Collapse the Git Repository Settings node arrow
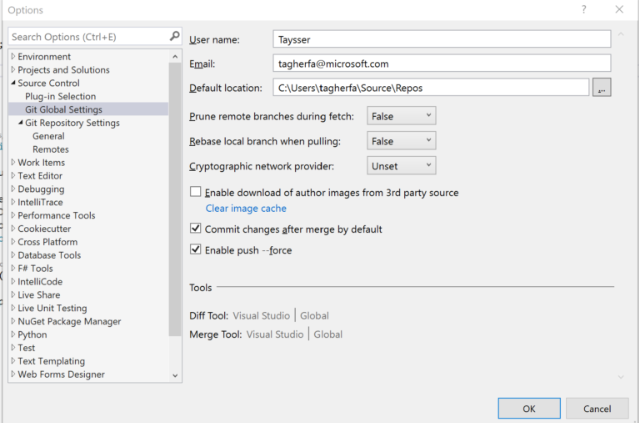639x423 pixels. (x=20, y=122)
